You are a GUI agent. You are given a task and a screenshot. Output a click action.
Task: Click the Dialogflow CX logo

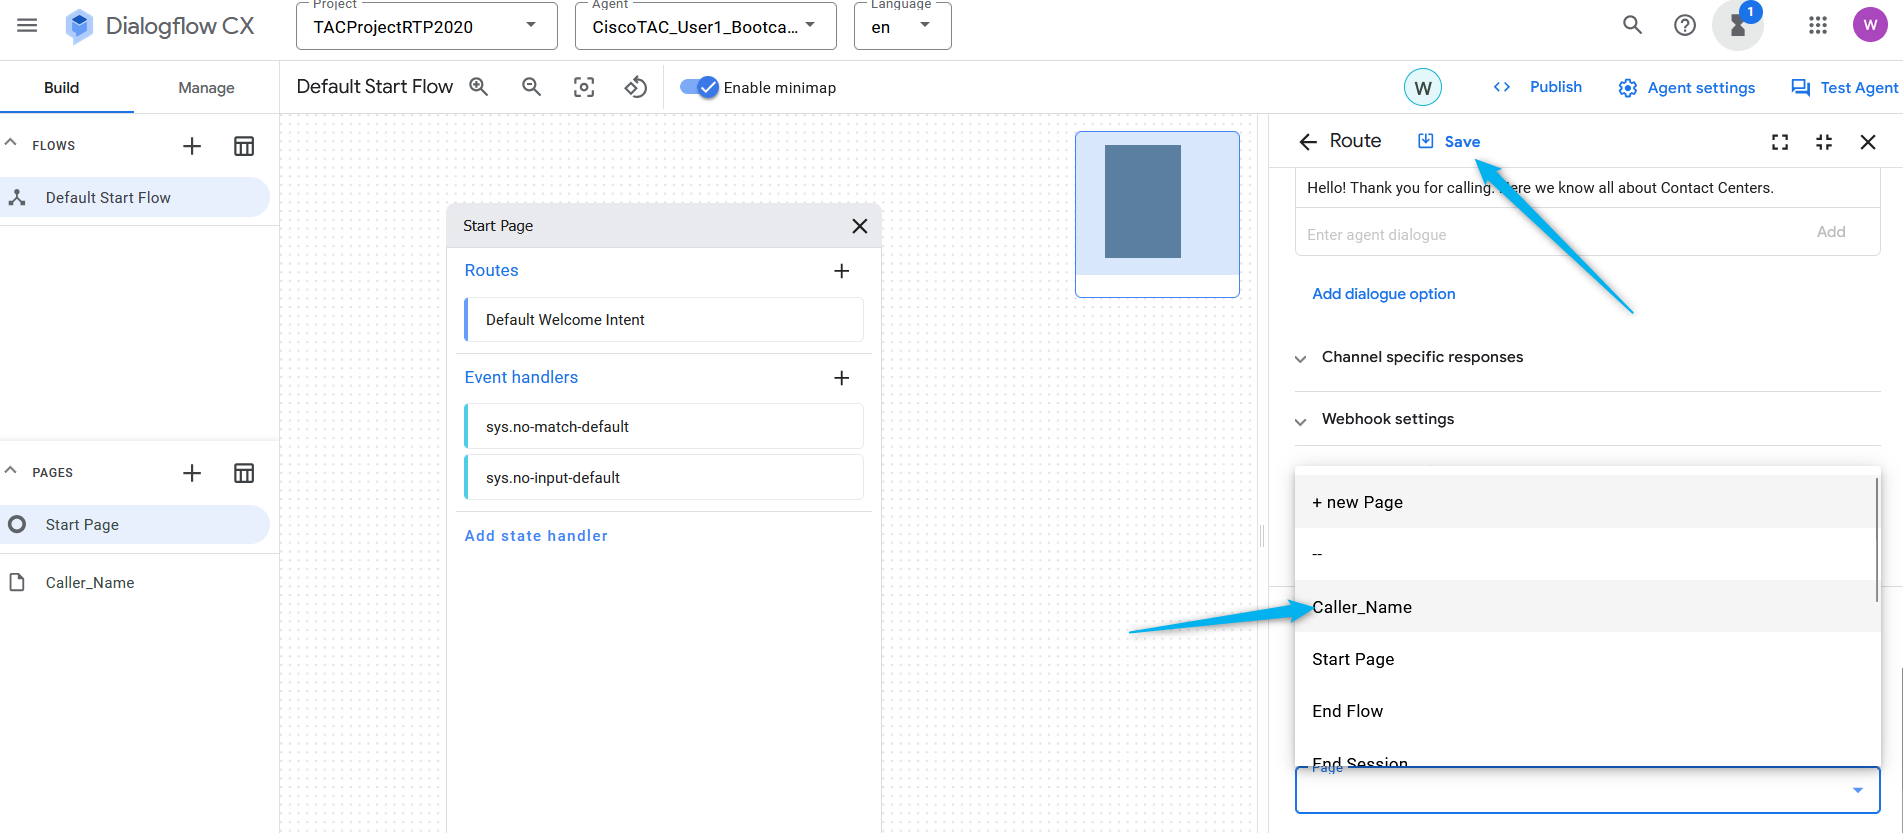(160, 26)
